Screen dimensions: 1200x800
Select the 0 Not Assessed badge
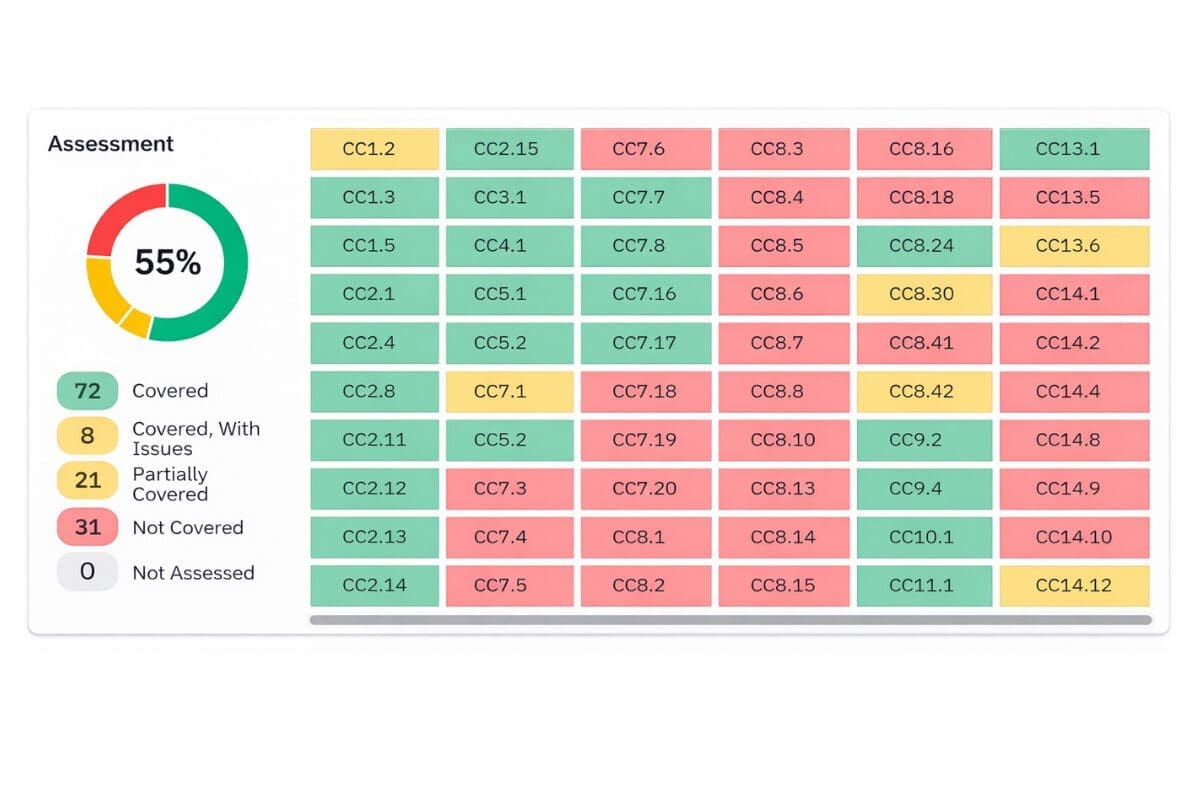coord(88,572)
